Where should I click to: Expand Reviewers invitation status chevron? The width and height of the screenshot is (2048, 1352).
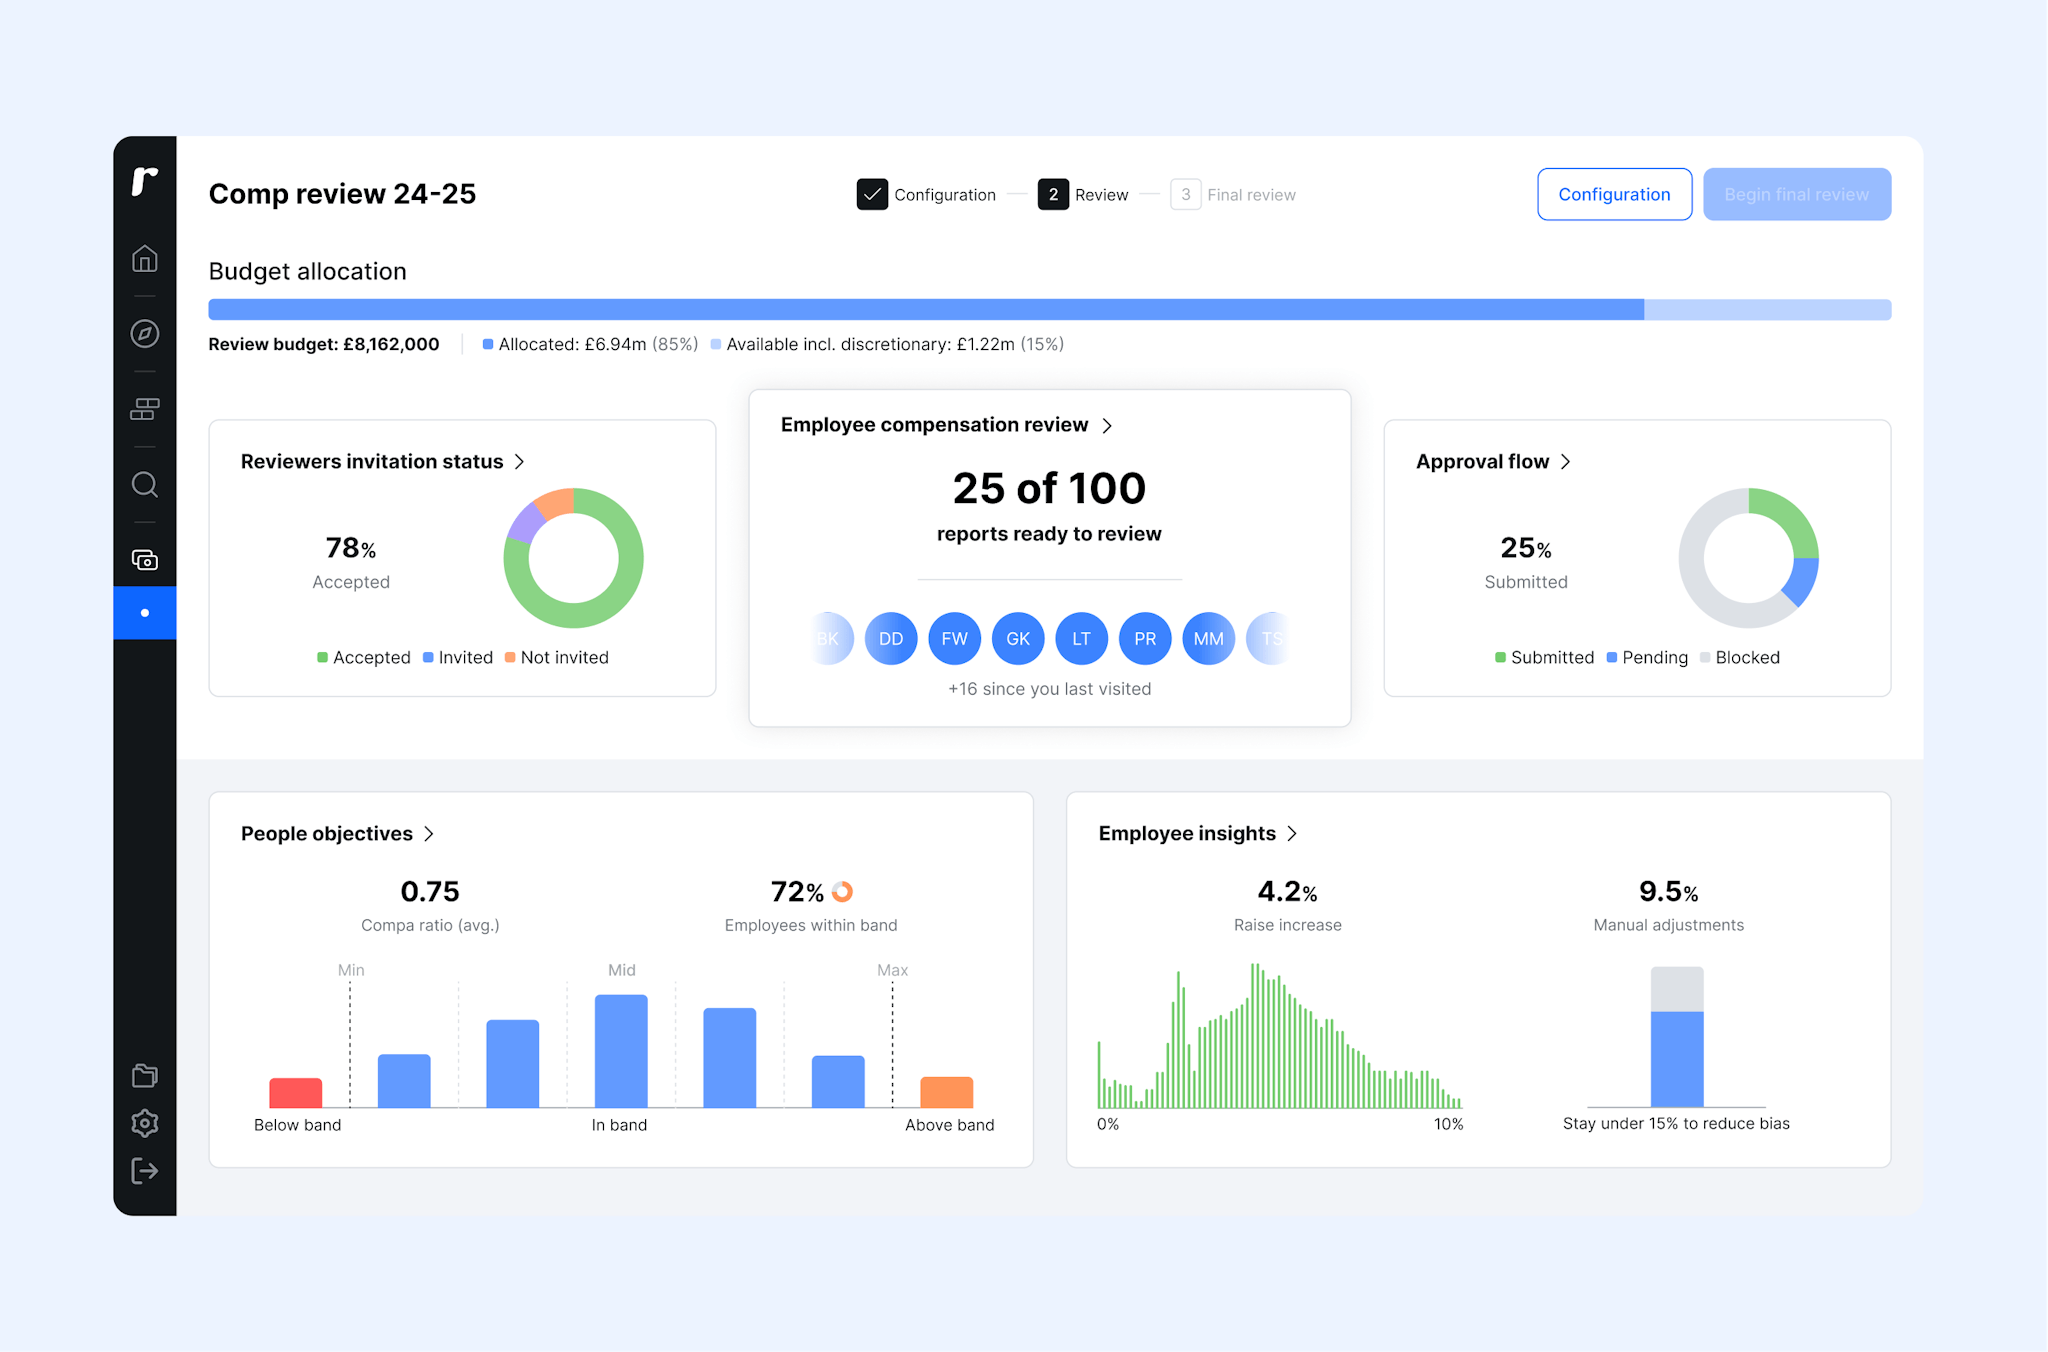(x=519, y=462)
